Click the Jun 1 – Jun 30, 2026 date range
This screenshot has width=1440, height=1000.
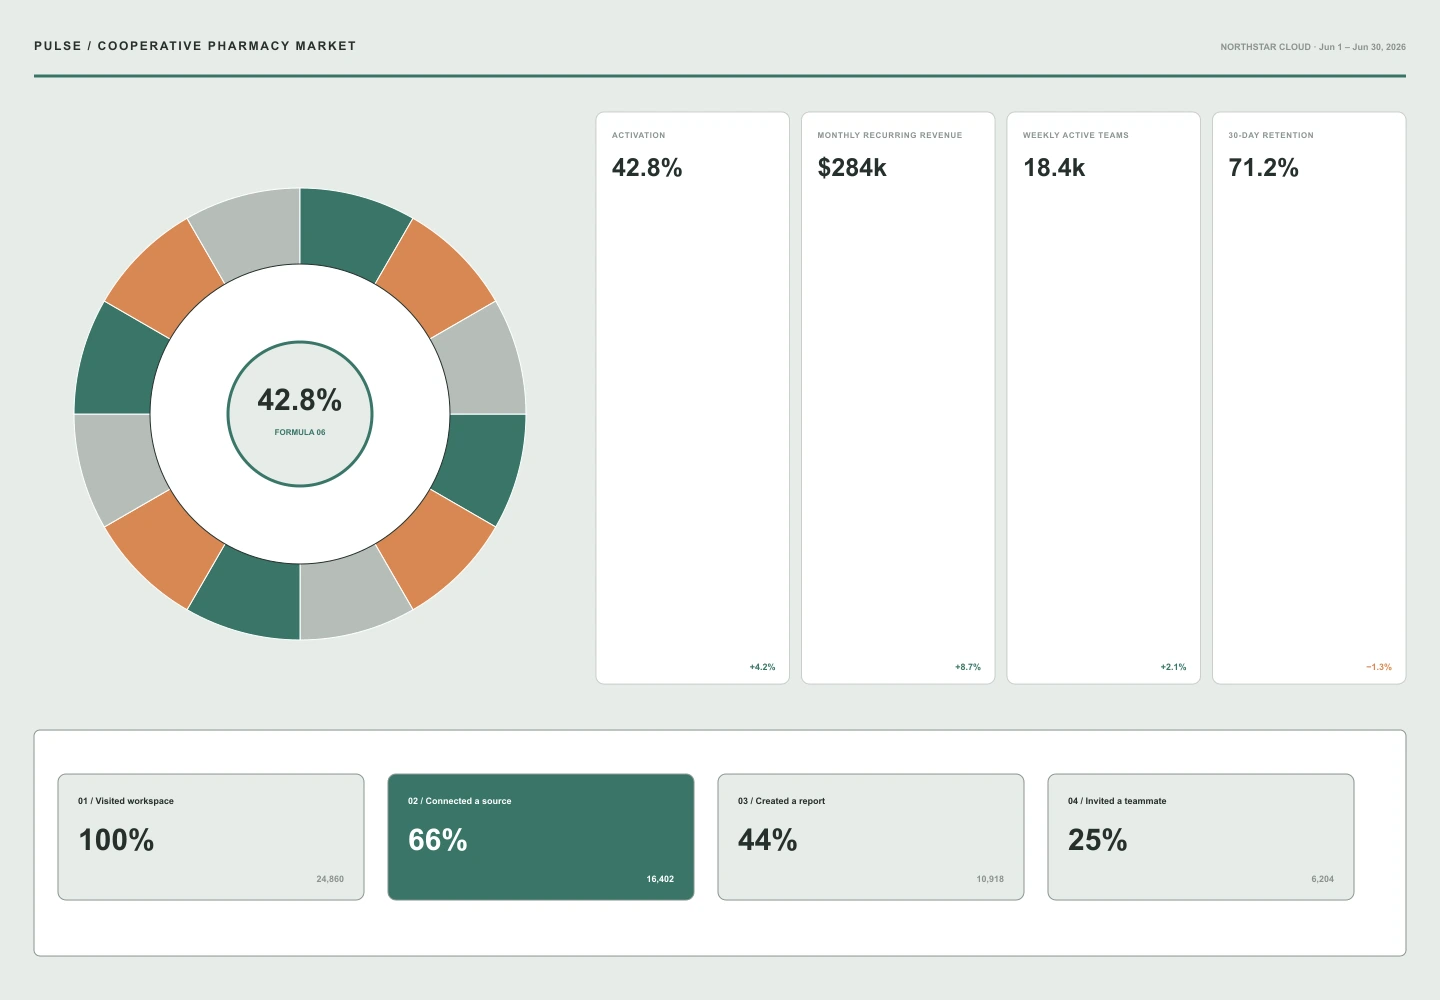(x=1362, y=47)
